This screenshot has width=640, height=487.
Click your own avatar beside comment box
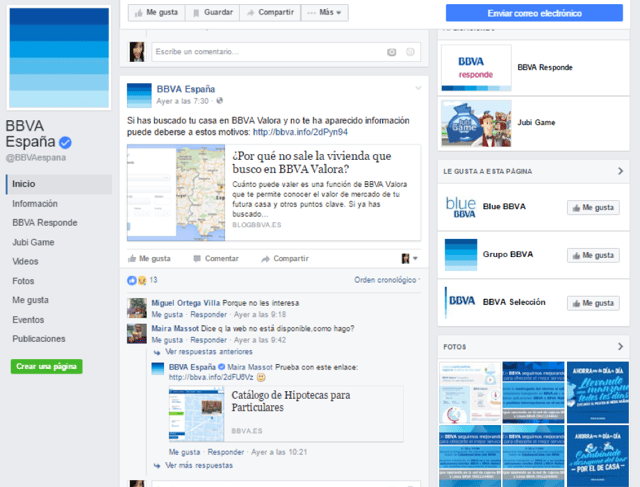[x=137, y=52]
